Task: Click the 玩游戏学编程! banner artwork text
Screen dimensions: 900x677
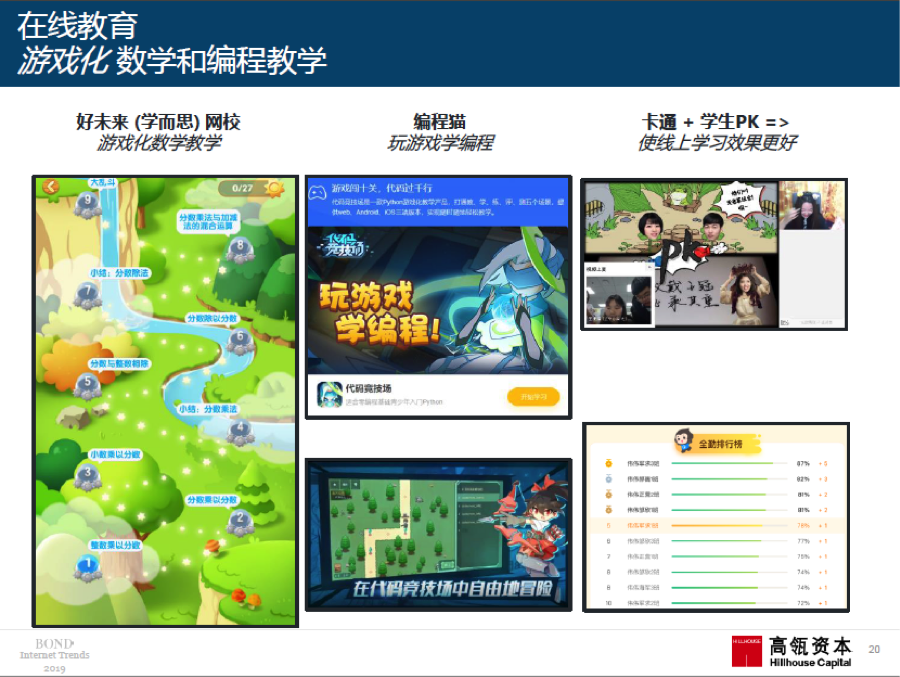Action: [379, 314]
